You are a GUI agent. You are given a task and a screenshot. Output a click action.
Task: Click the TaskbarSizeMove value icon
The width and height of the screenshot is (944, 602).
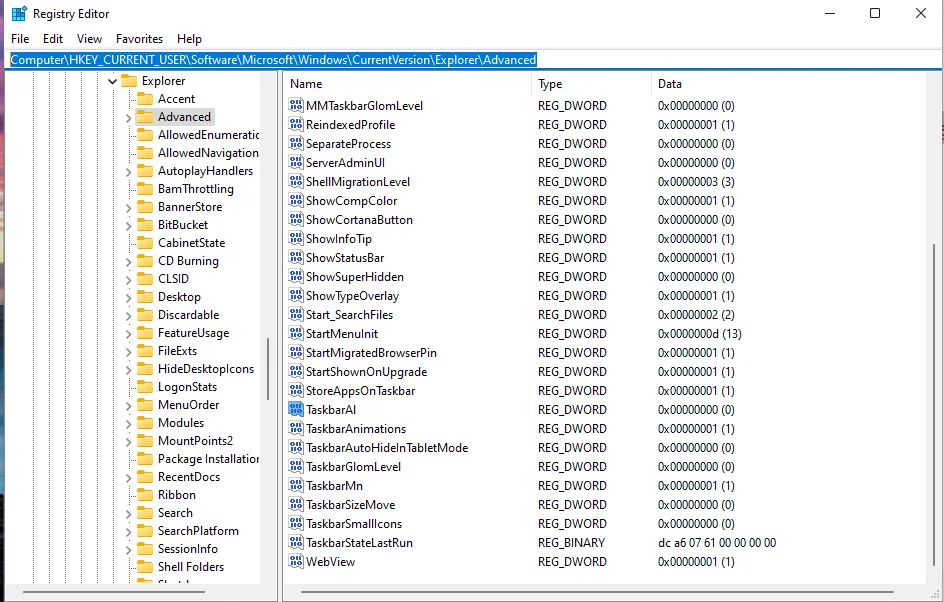(296, 504)
